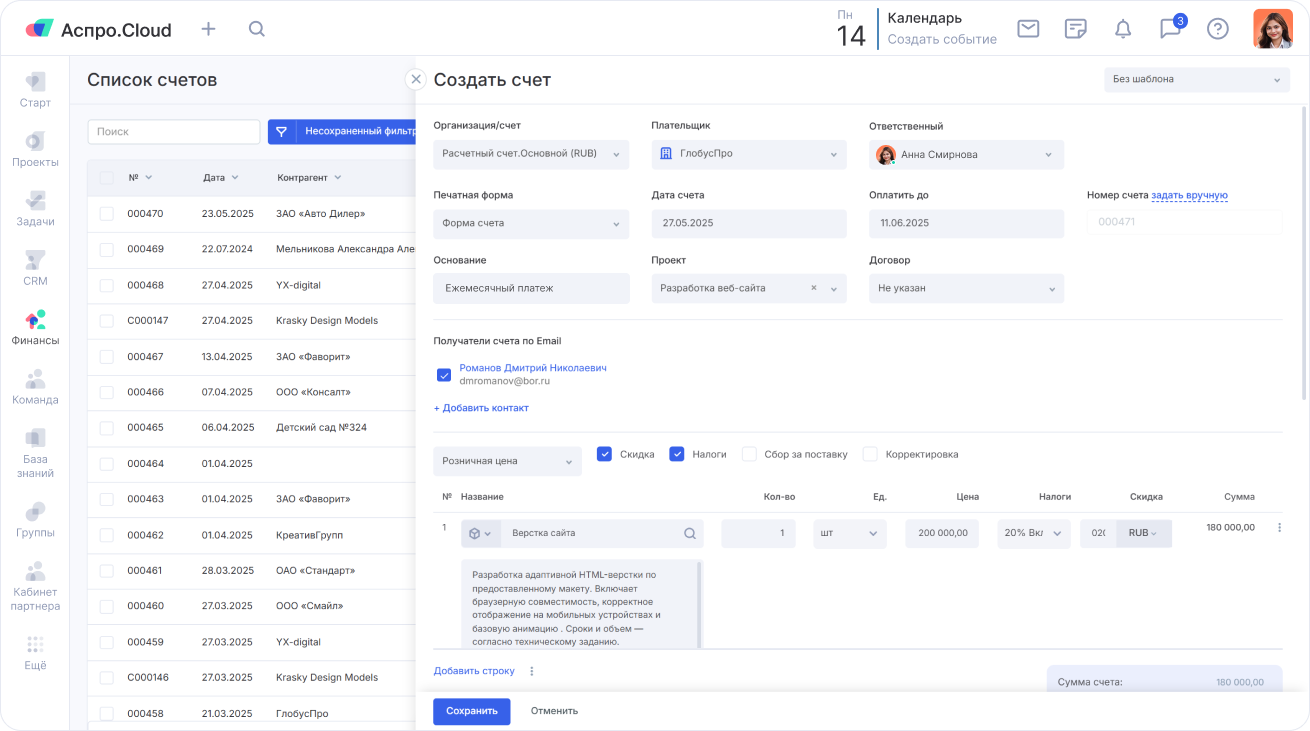Close the Создать счет panel

(415, 80)
